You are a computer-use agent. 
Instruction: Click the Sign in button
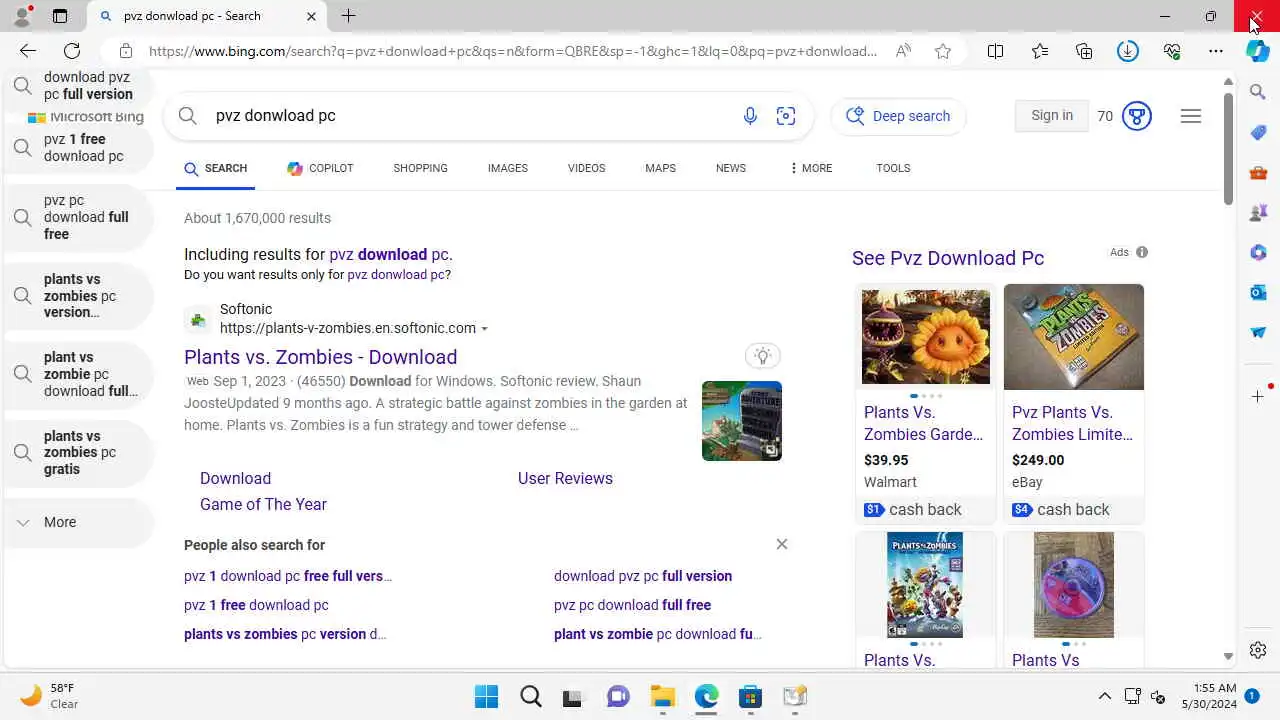coord(1052,116)
